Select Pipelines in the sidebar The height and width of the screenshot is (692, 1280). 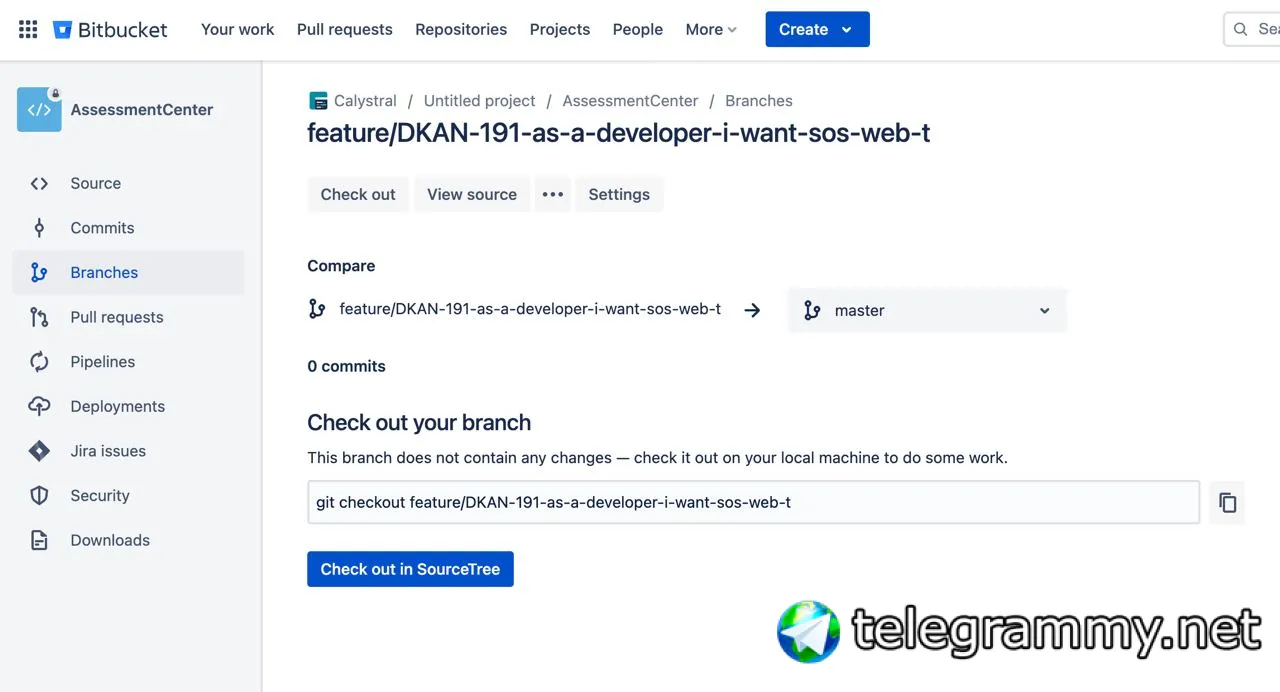[128, 362]
